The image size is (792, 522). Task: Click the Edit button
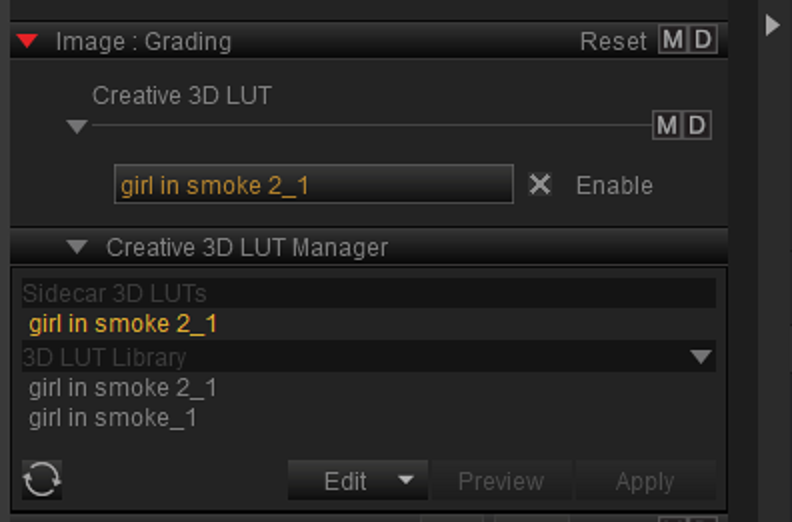[x=345, y=481]
